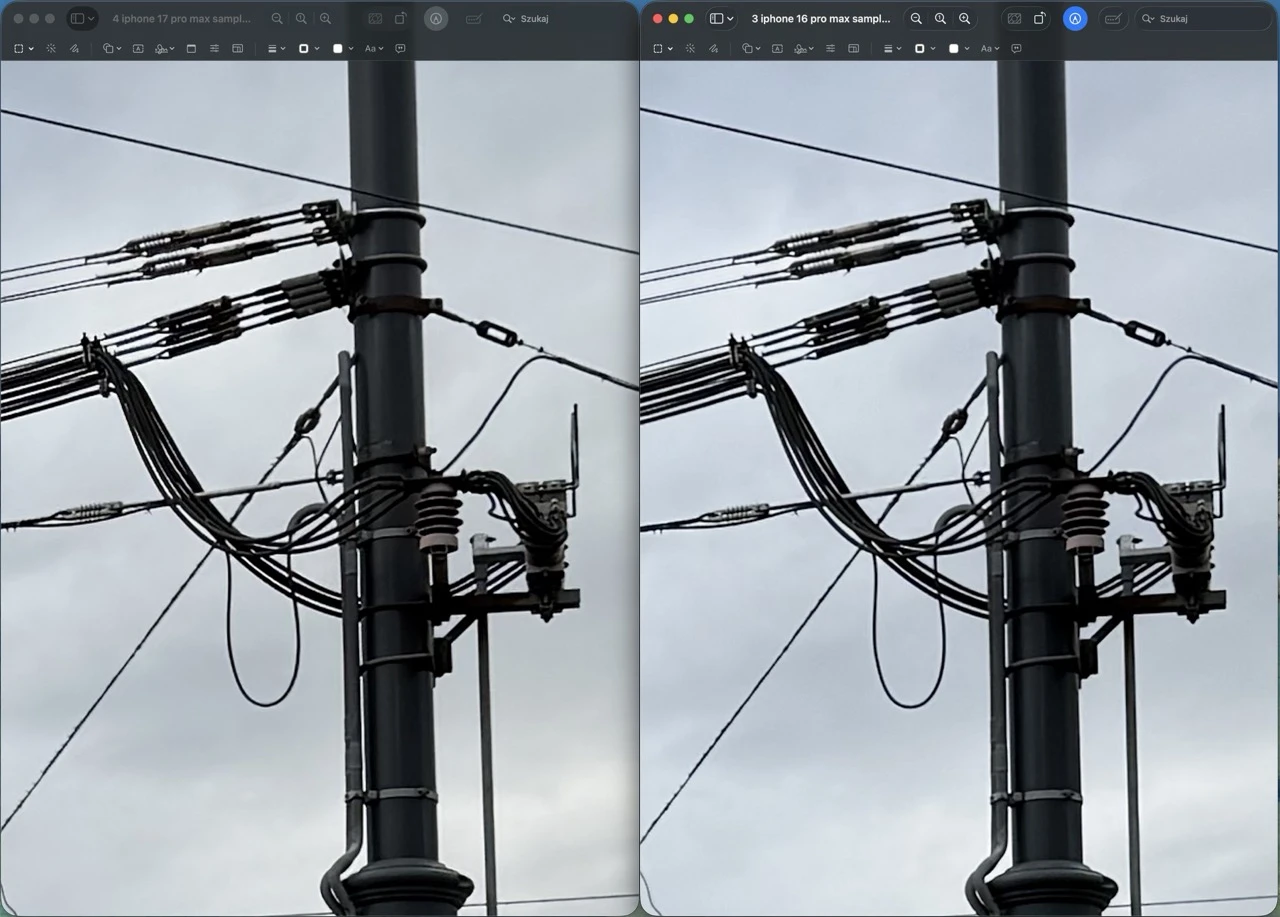Screen dimensions: 1280x917
Task: Open fill color picker in iPhone 16 window
Action: coord(957,48)
